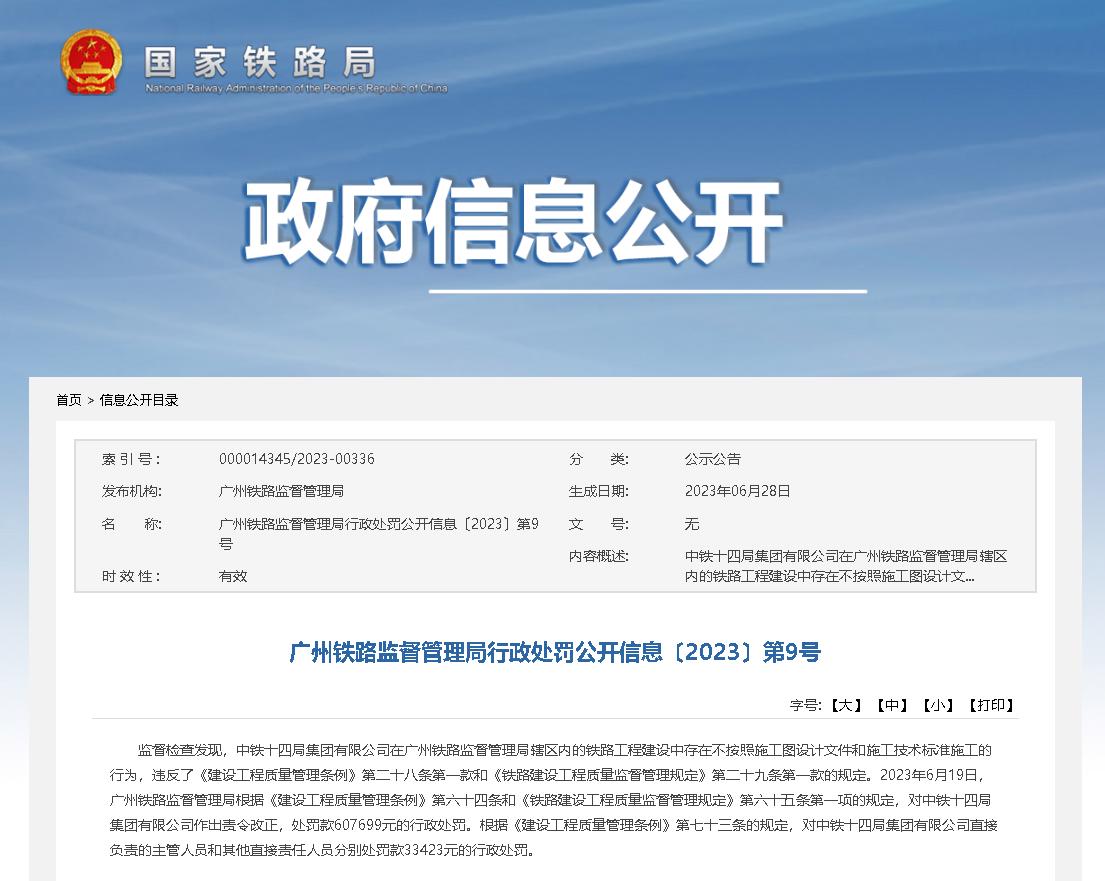Screen dimensions: 1105x881
Task: Click 【打印】 to print the announcement
Action: coord(990,705)
